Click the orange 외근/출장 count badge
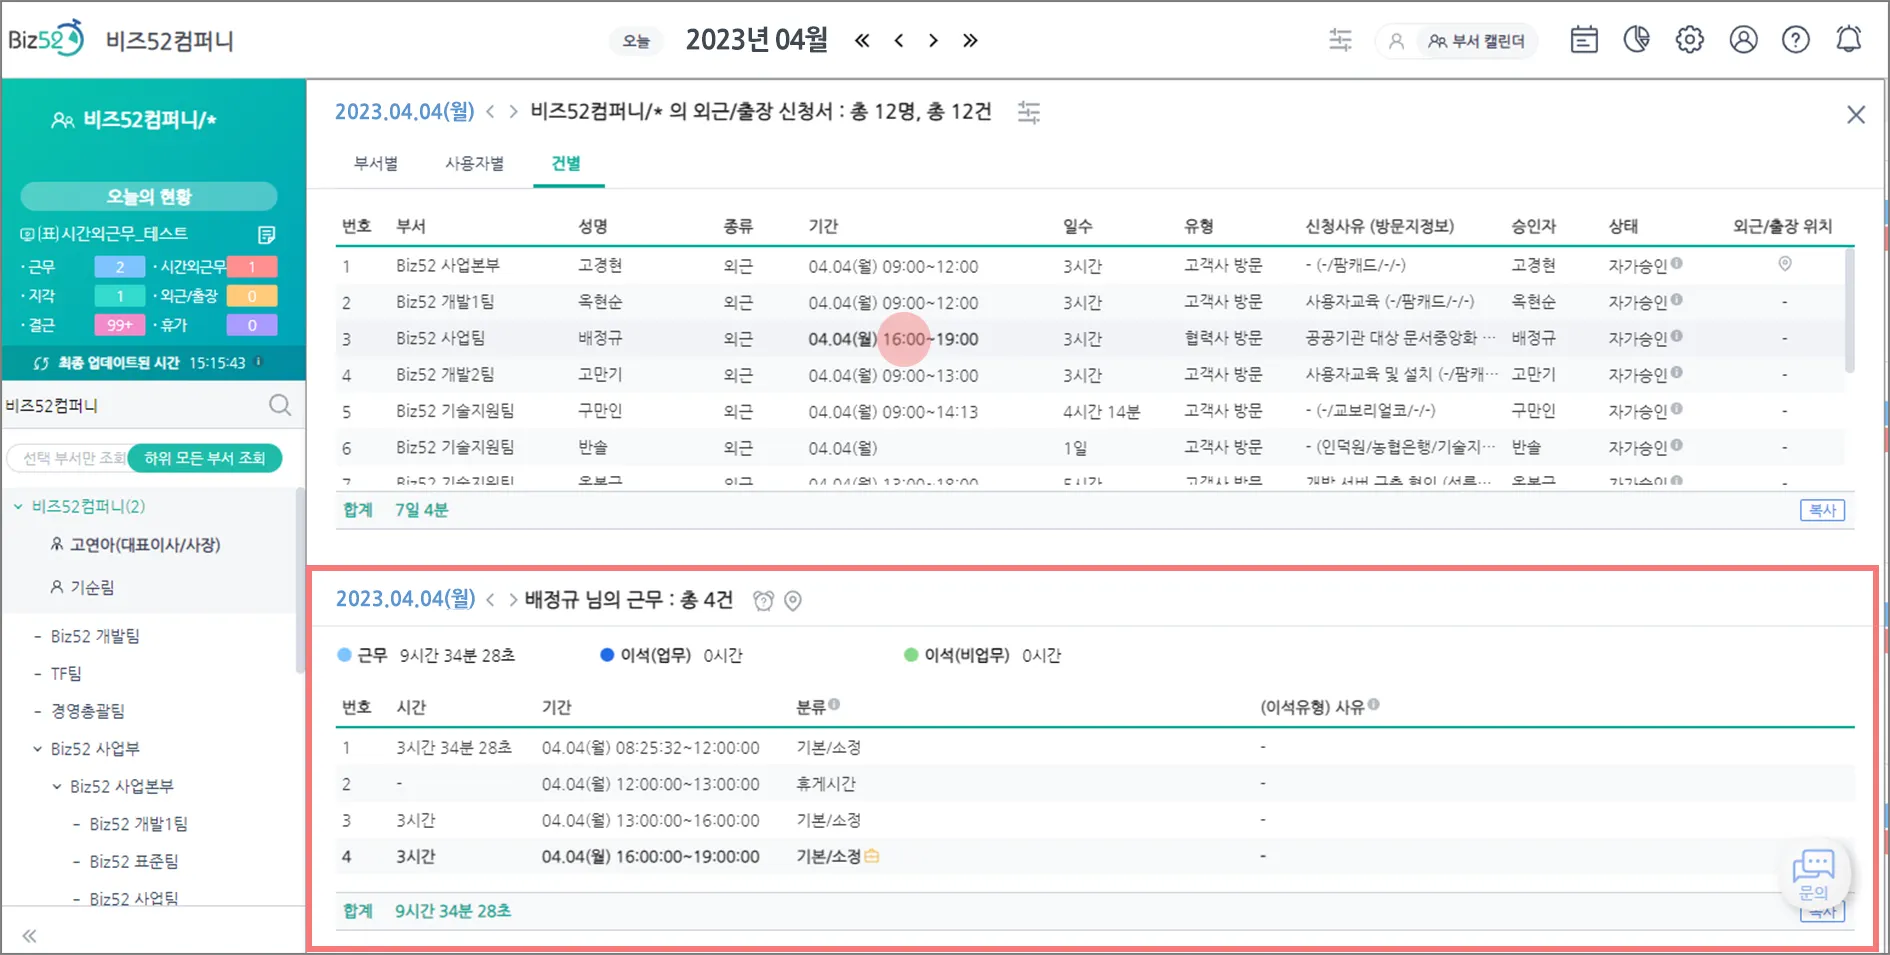Screen dimensions: 1890x955 [x=252, y=296]
